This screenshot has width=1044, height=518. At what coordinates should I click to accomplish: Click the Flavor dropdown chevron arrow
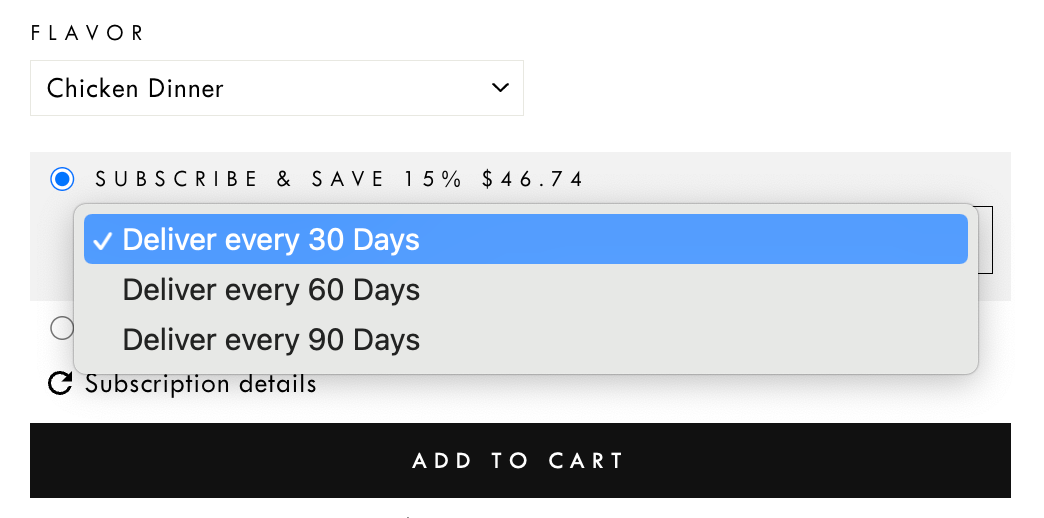[x=500, y=88]
